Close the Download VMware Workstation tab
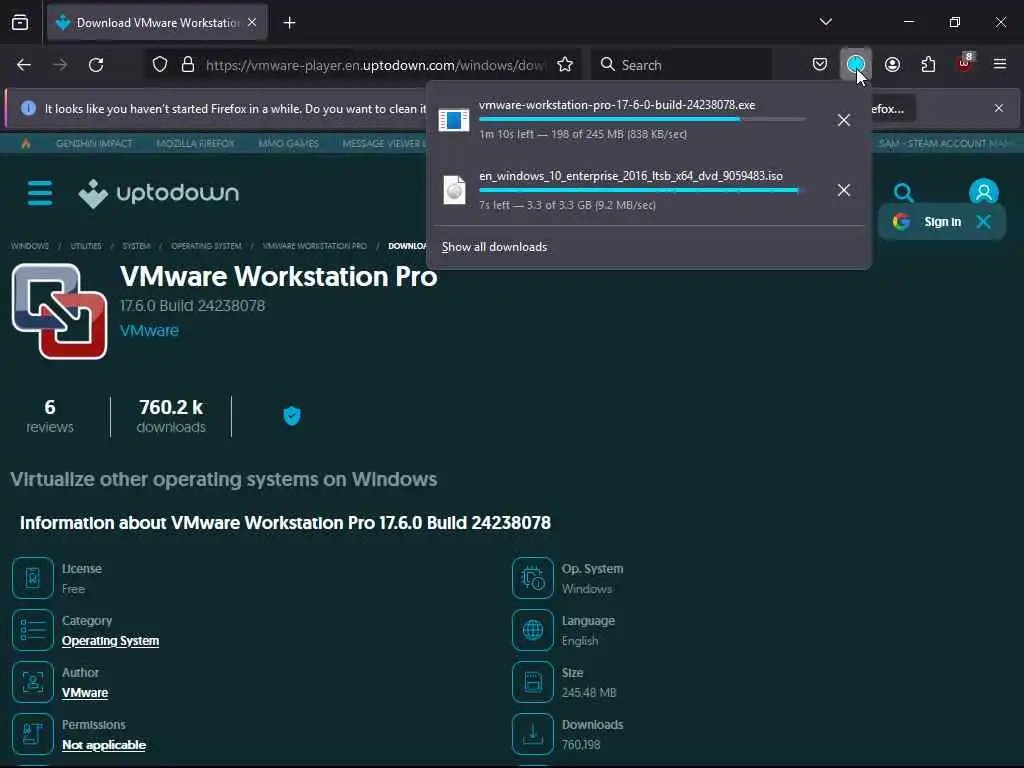This screenshot has width=1024, height=768. pyautogui.click(x=252, y=22)
